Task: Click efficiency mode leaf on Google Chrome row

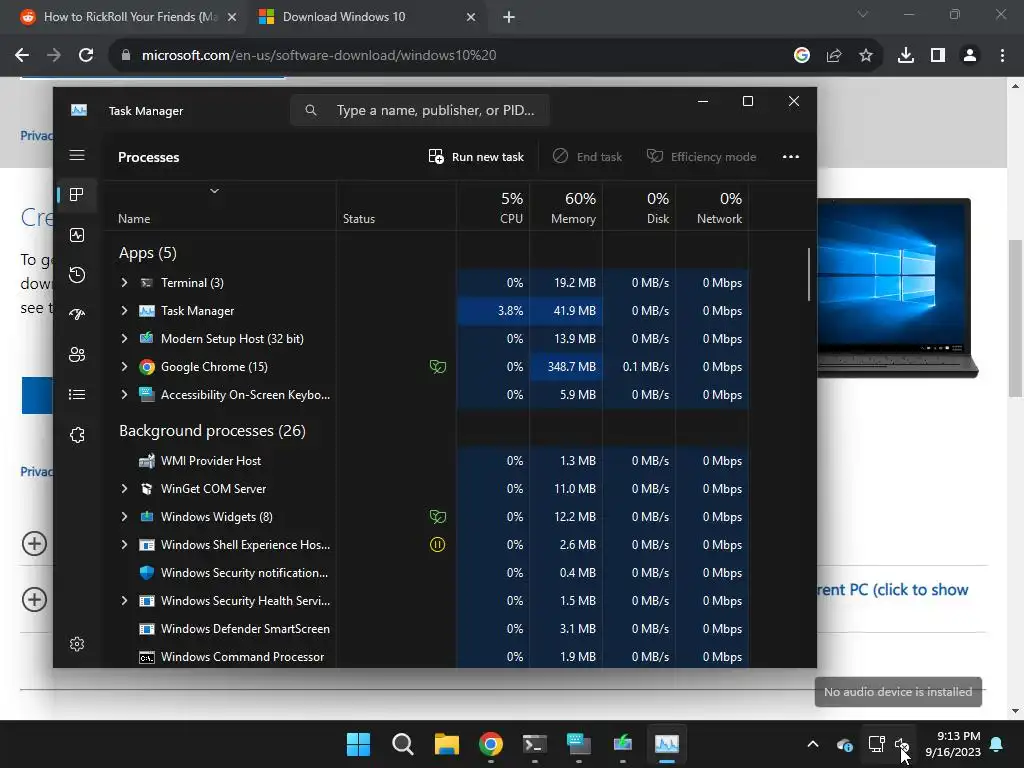Action: (x=438, y=367)
